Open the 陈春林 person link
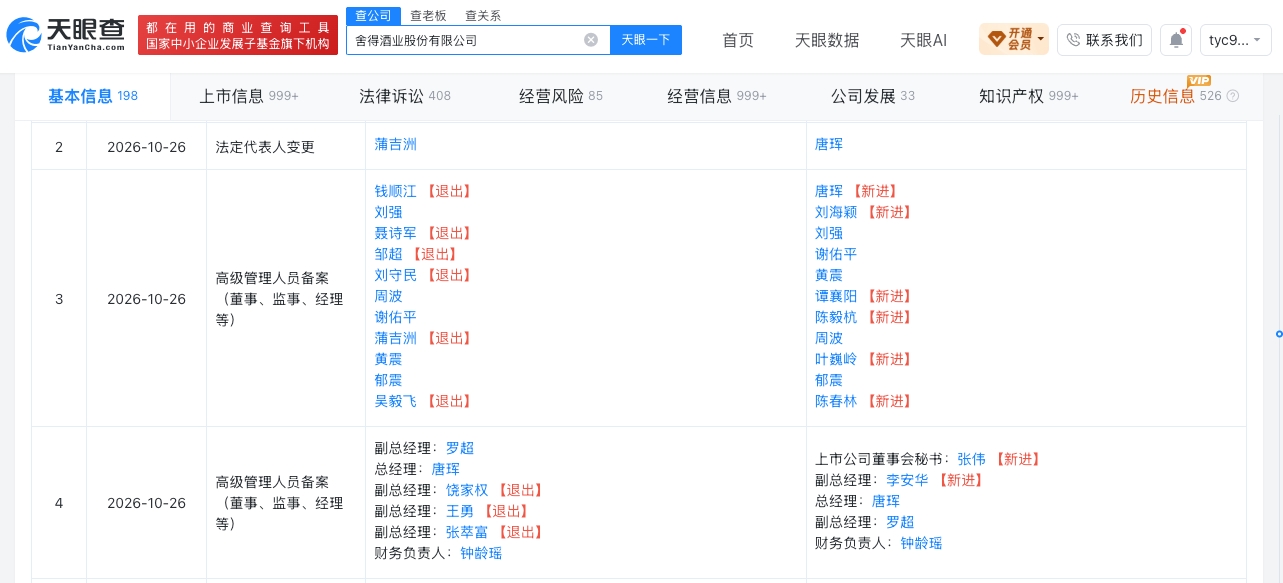Viewport: 1283px width, 583px height. pos(836,401)
